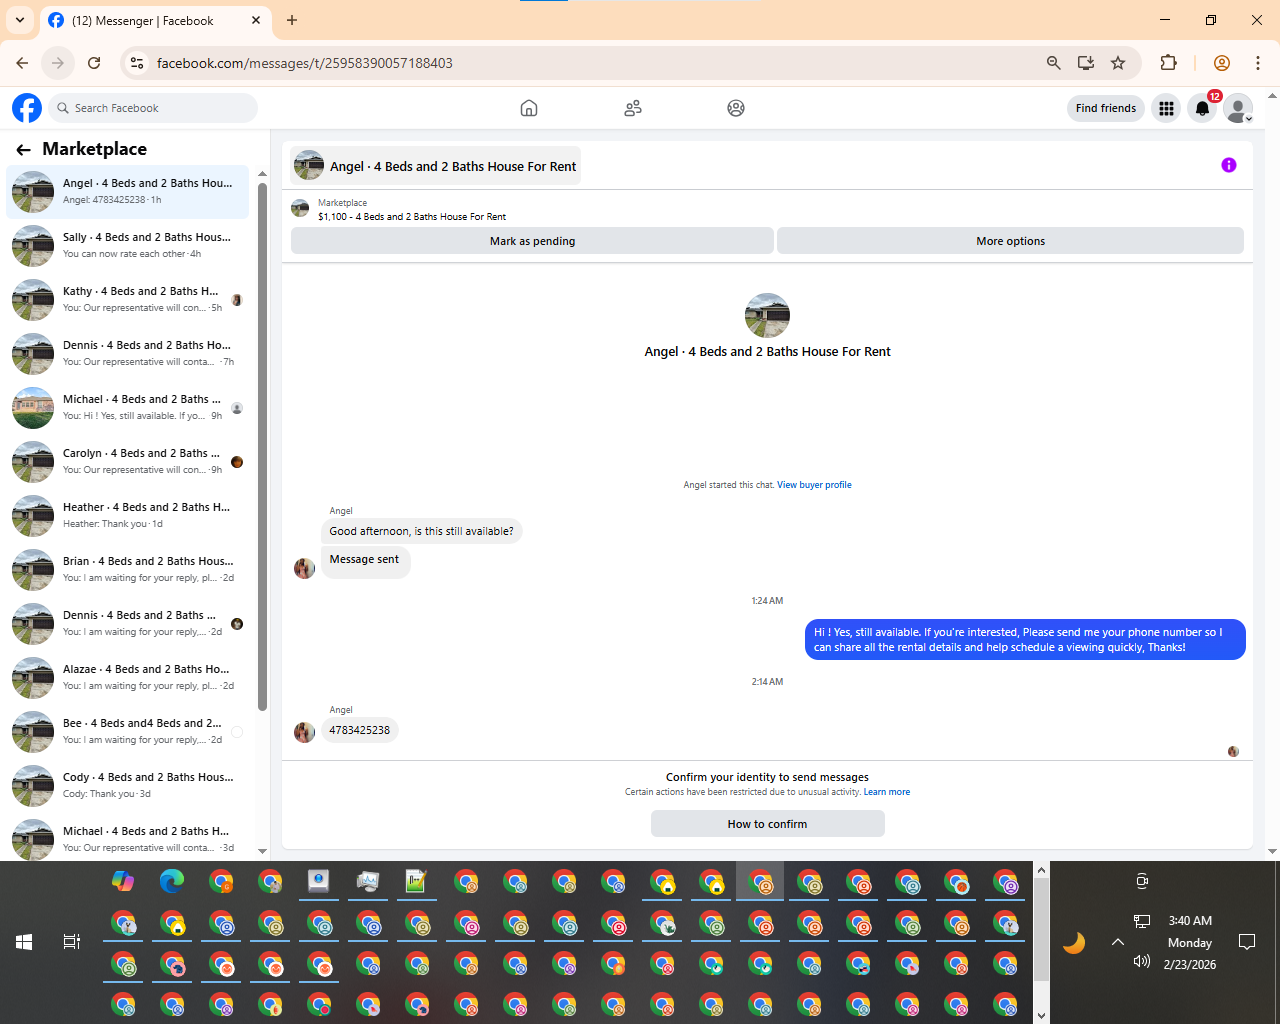Open a new browser tab
1280x1024 pixels.
click(292, 20)
